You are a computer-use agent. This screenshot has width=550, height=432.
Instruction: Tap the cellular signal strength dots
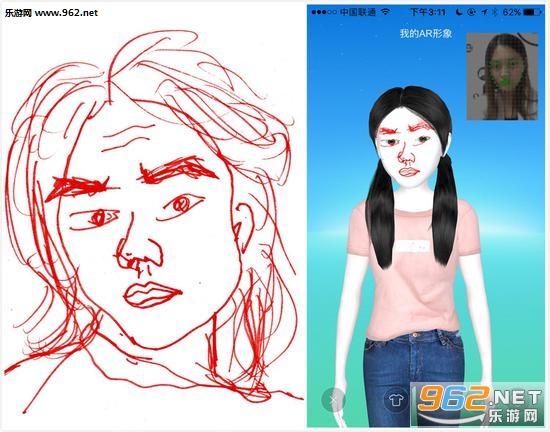324,12
